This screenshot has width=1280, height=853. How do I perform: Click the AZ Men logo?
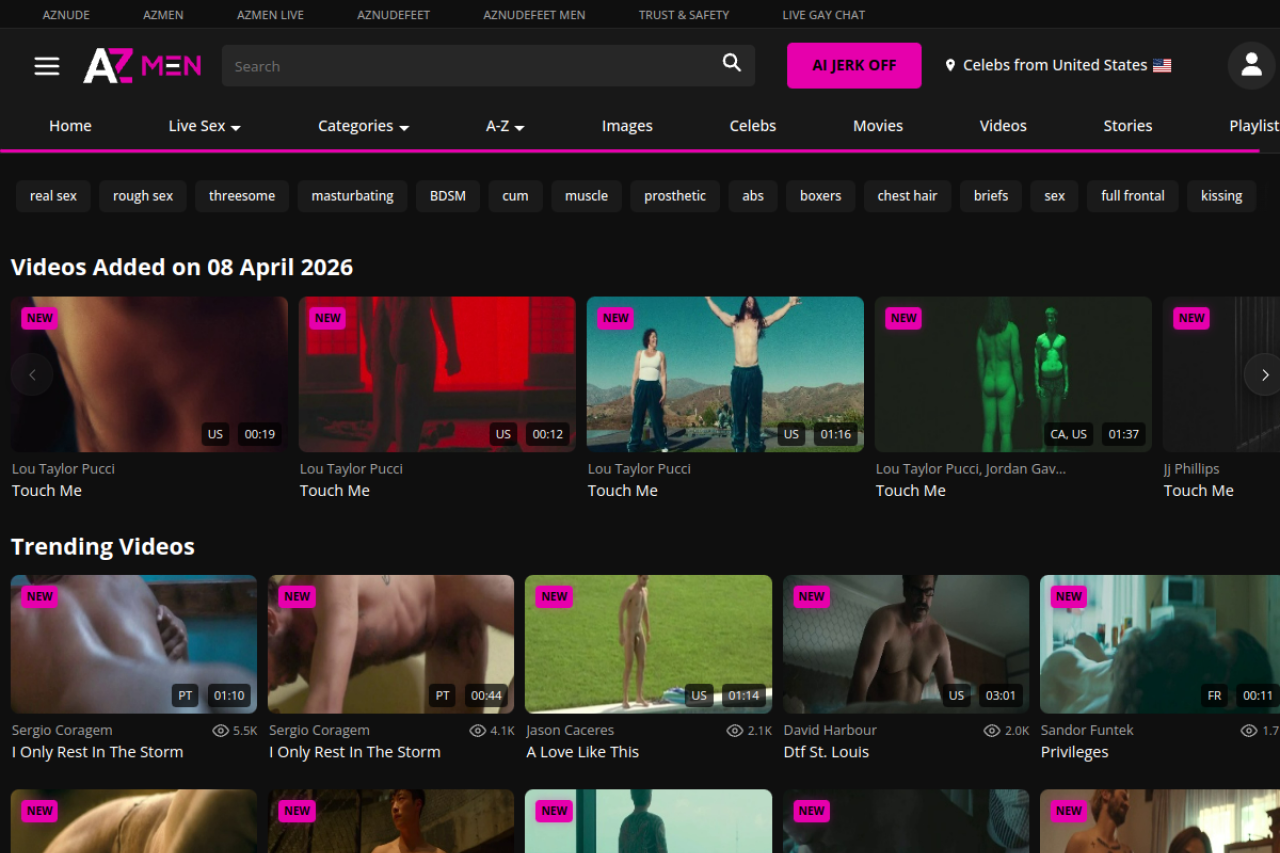pyautogui.click(x=142, y=66)
